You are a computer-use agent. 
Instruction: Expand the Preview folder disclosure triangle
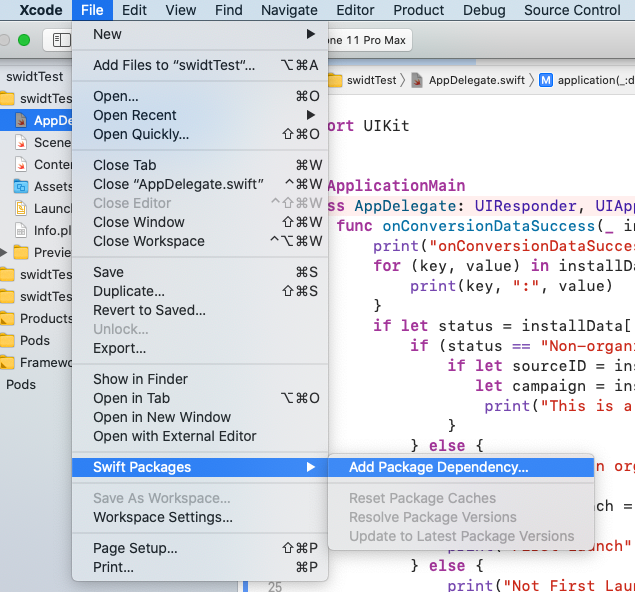point(4,253)
